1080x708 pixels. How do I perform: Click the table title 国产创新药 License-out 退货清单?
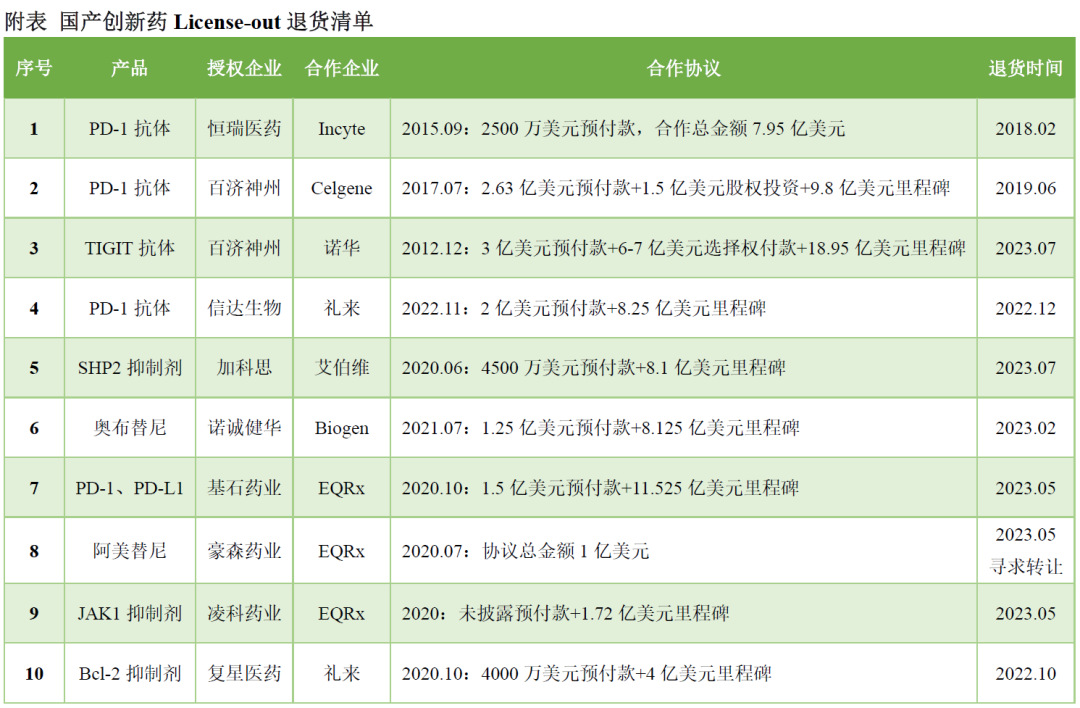point(188,21)
